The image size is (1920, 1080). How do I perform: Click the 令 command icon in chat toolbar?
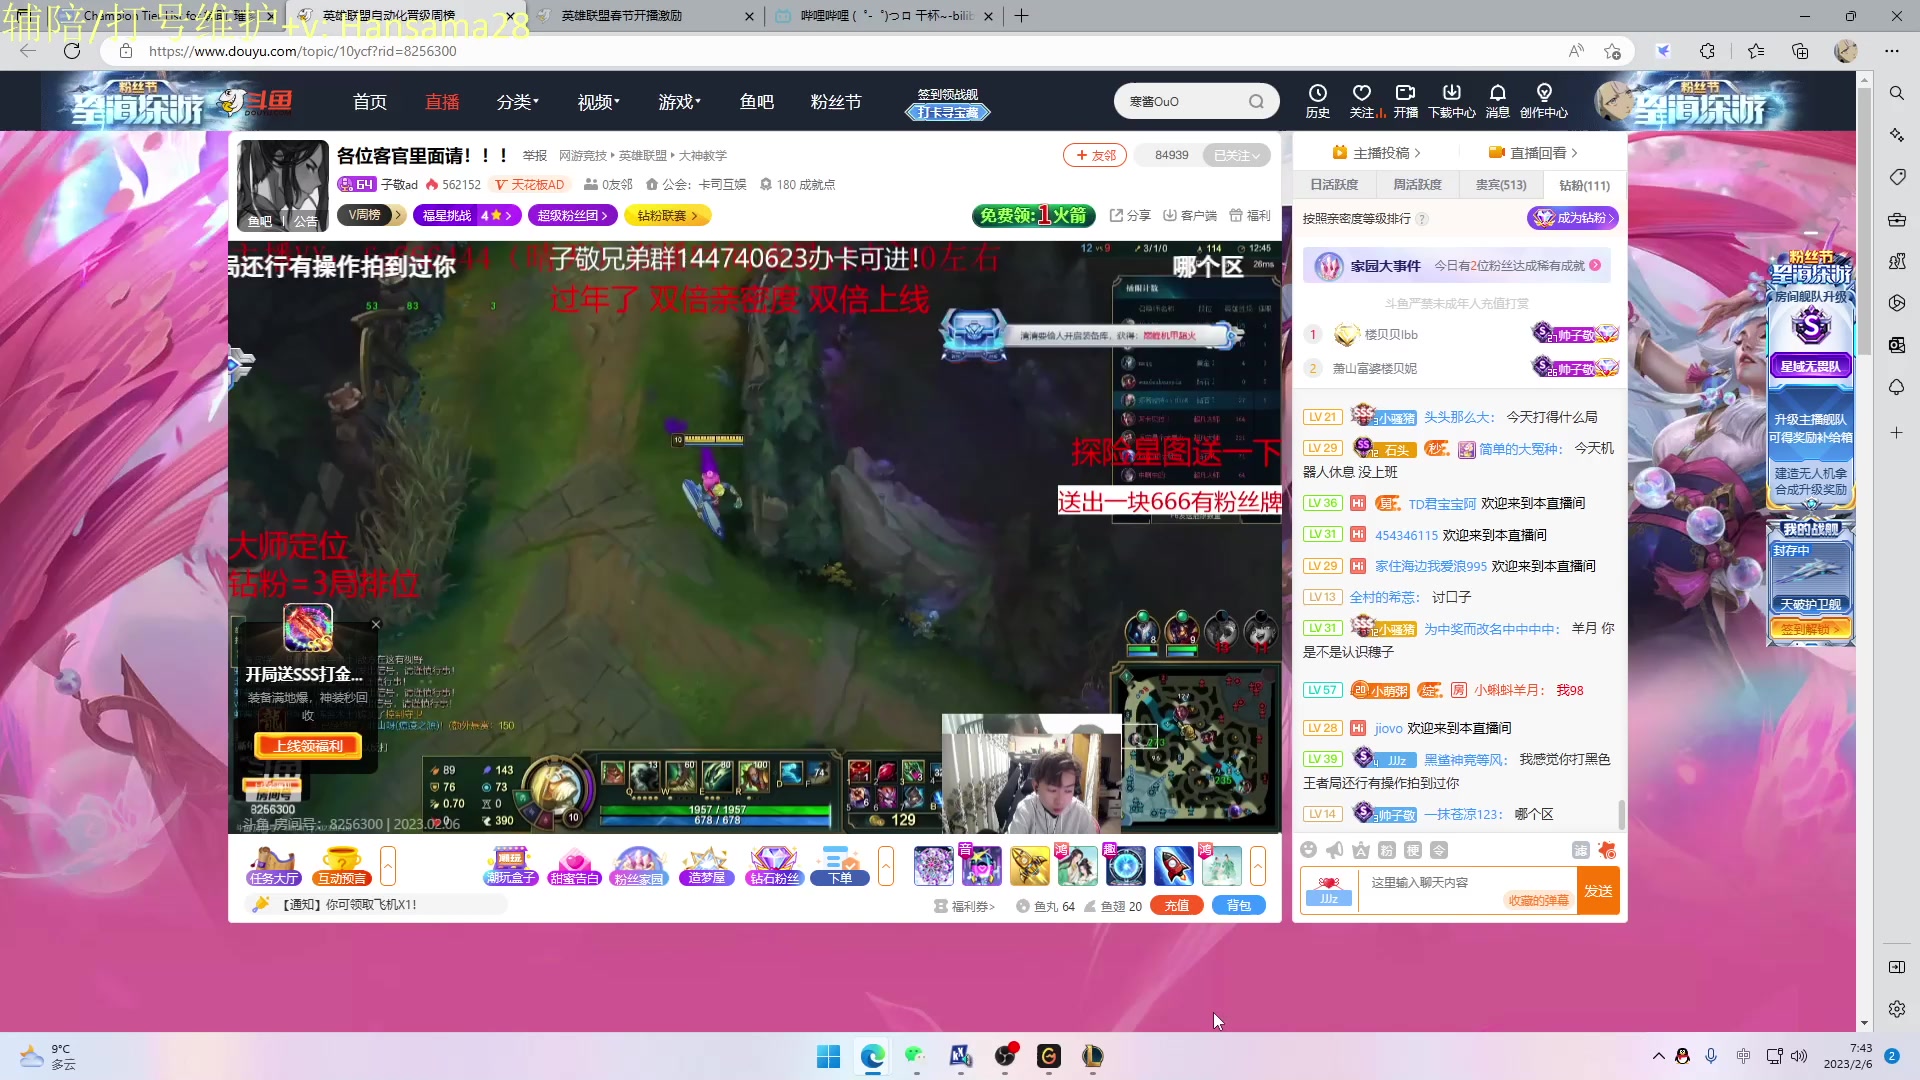pyautogui.click(x=1438, y=850)
